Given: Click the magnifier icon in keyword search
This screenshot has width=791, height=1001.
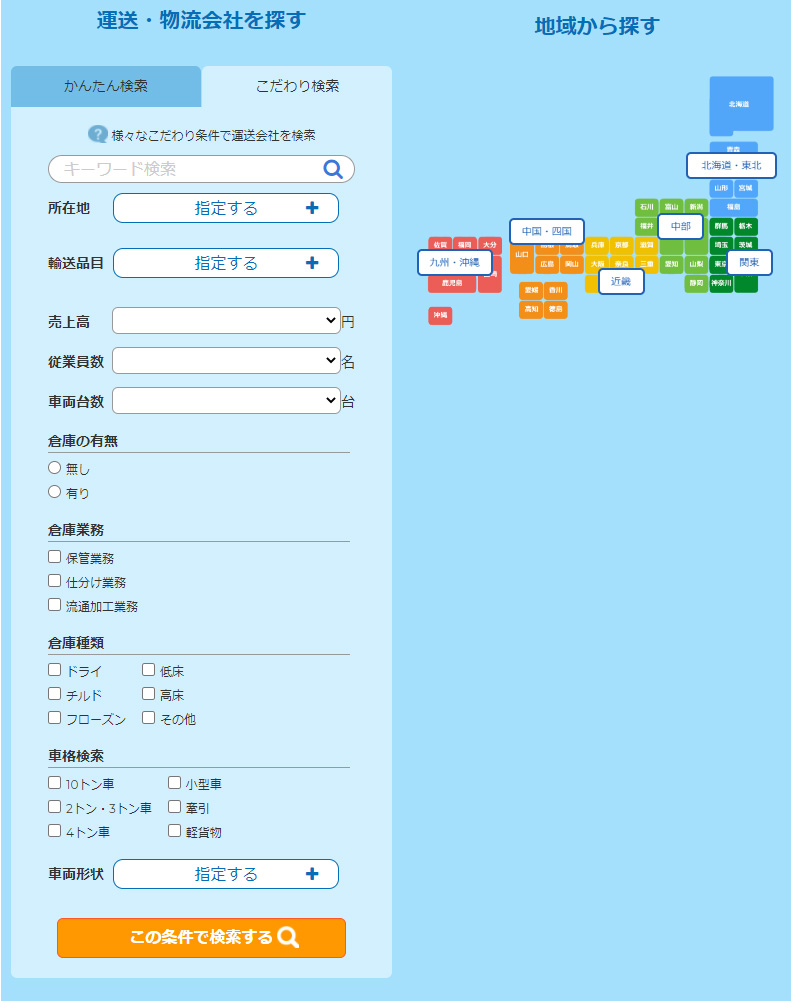Looking at the screenshot, I should point(333,169).
